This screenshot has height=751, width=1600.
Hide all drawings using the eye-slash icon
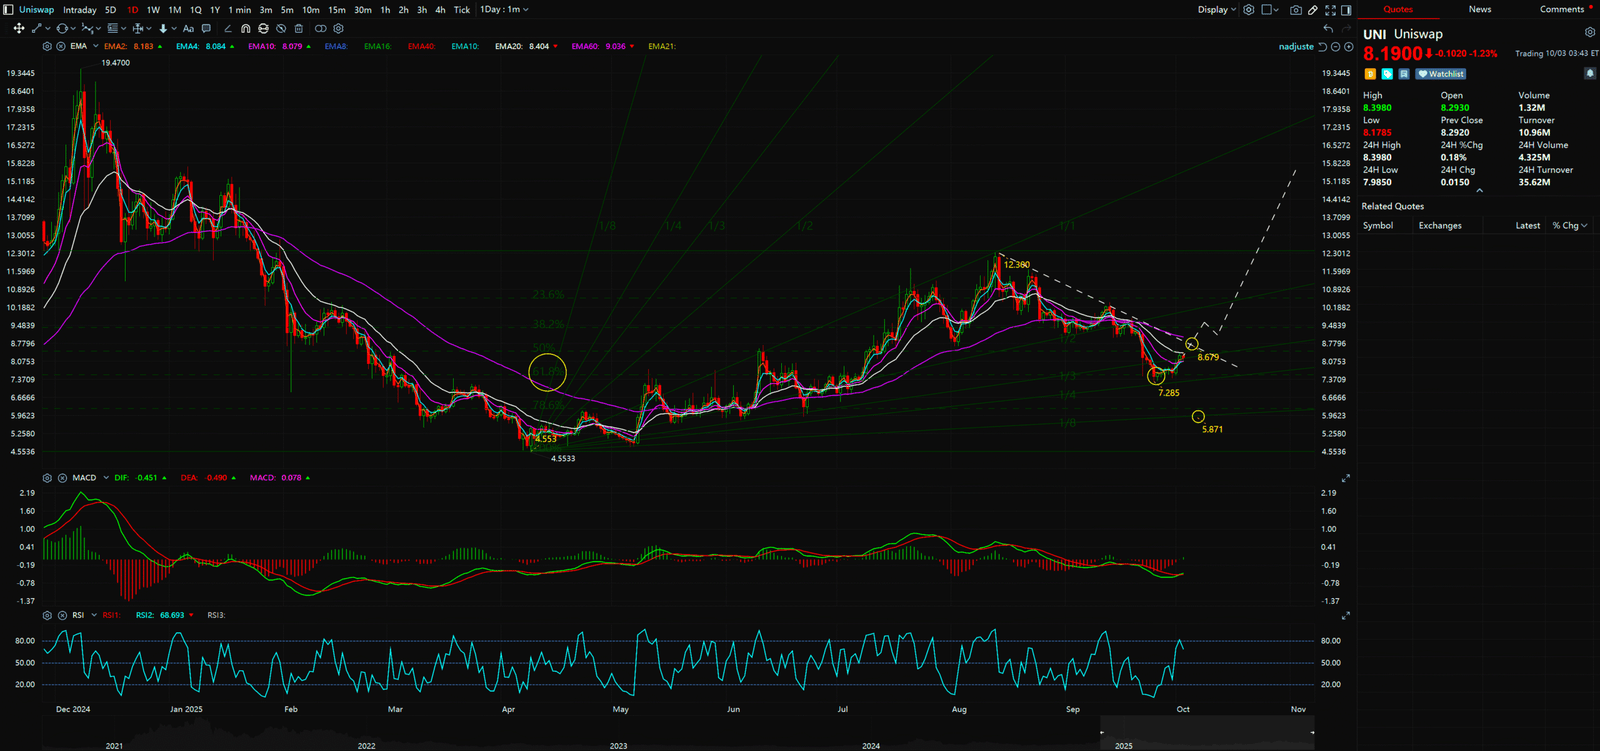(x=281, y=29)
